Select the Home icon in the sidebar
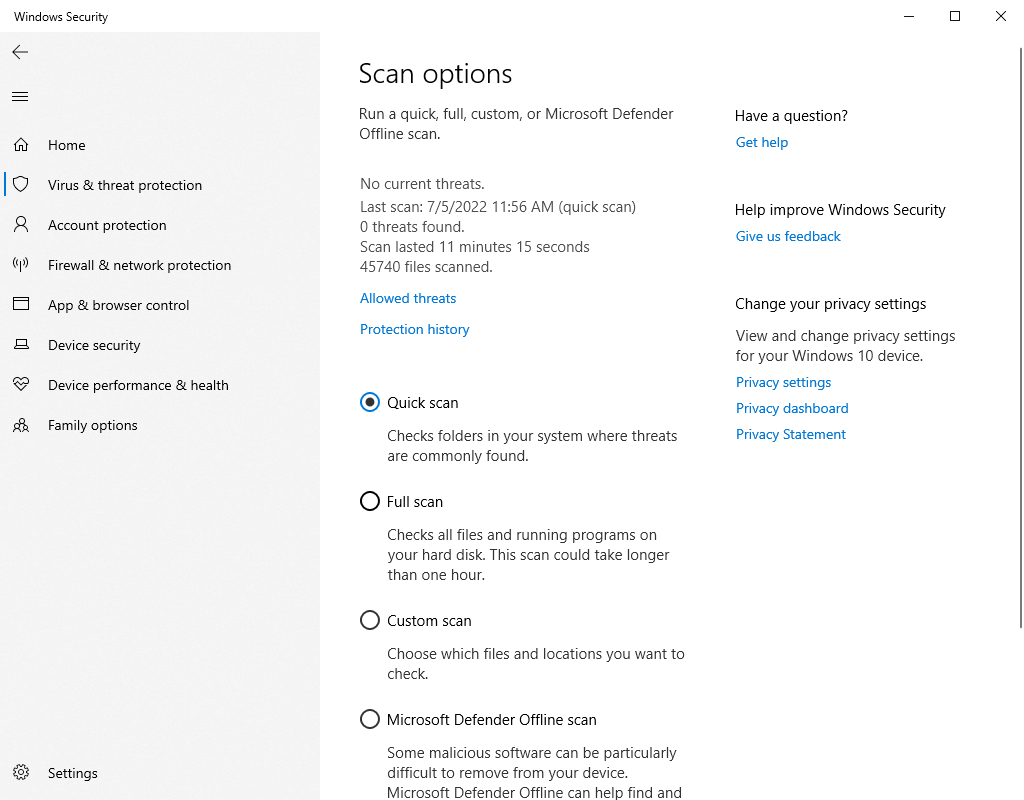The width and height of the screenshot is (1024, 800). pos(20,144)
